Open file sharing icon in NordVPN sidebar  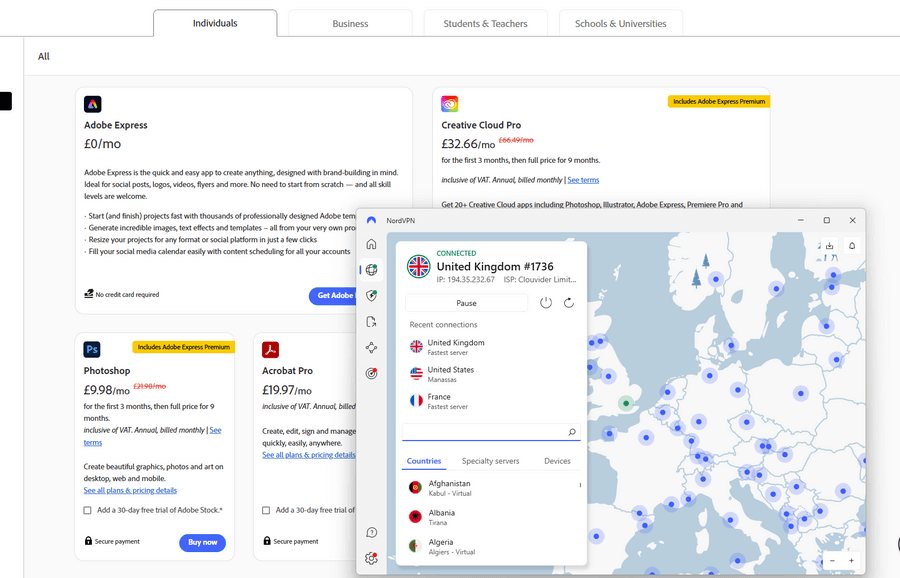tap(371, 321)
